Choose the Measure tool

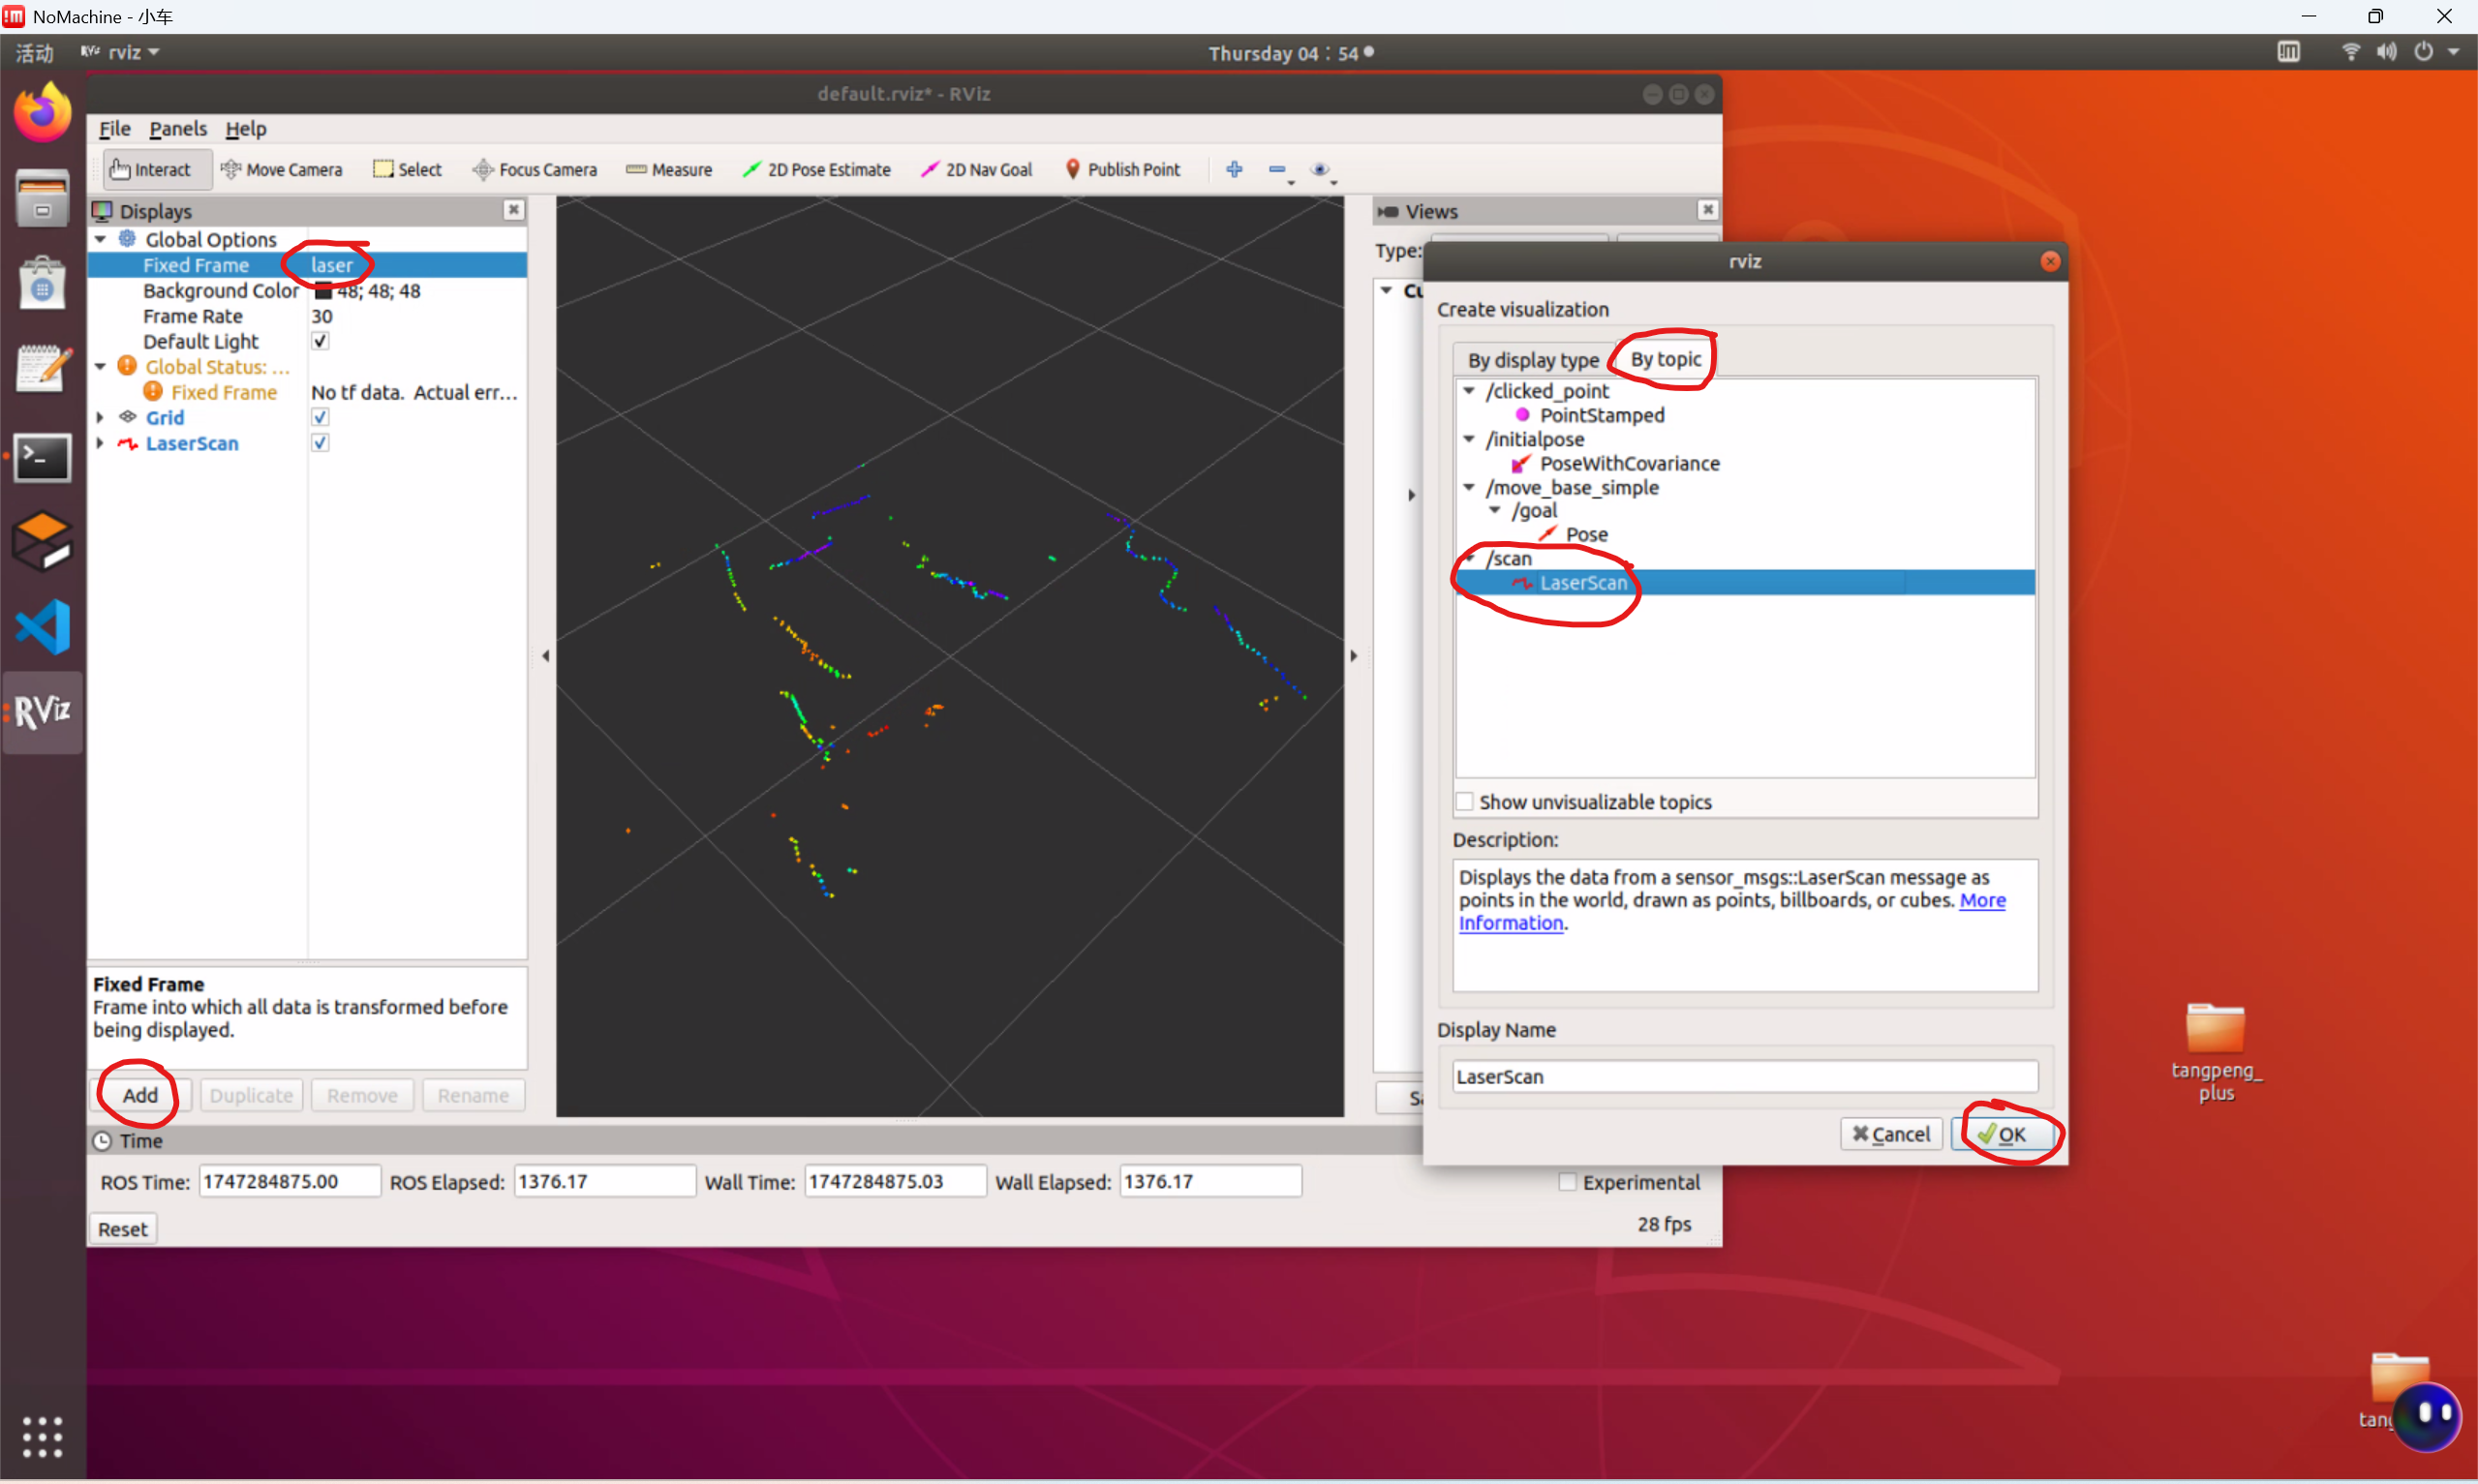pos(669,170)
